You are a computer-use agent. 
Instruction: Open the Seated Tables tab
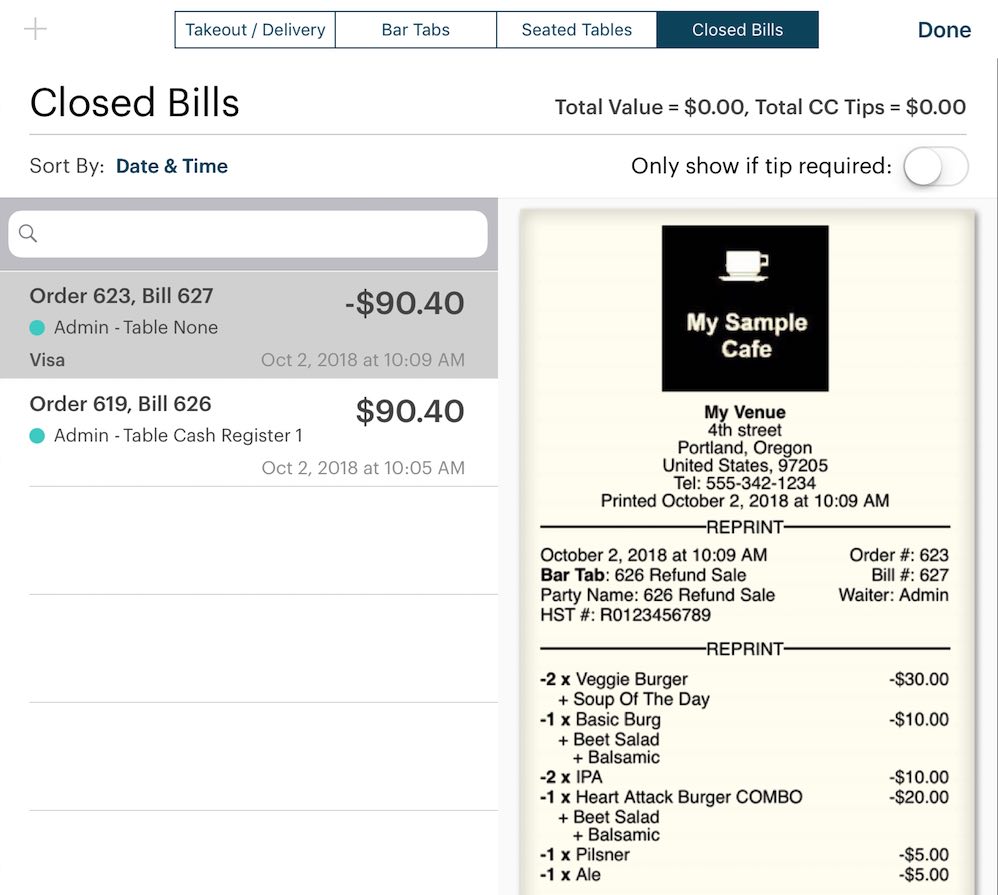pos(576,30)
